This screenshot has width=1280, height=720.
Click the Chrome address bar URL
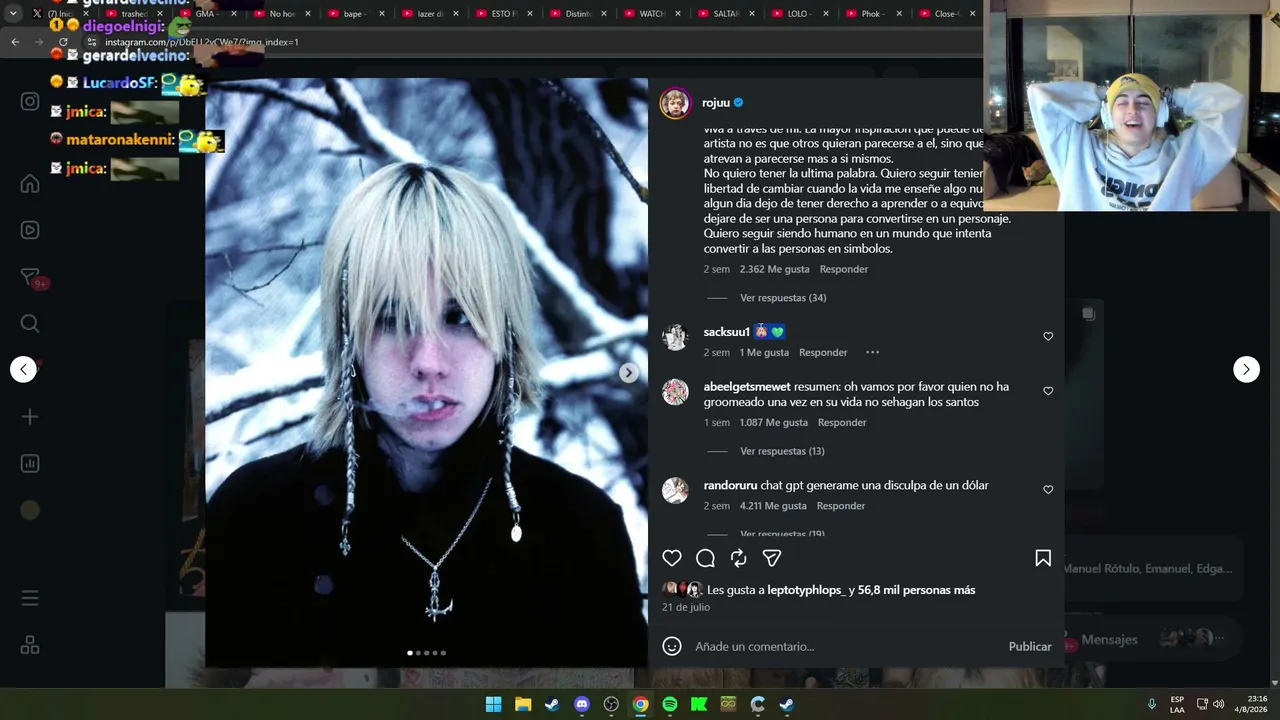(x=201, y=42)
